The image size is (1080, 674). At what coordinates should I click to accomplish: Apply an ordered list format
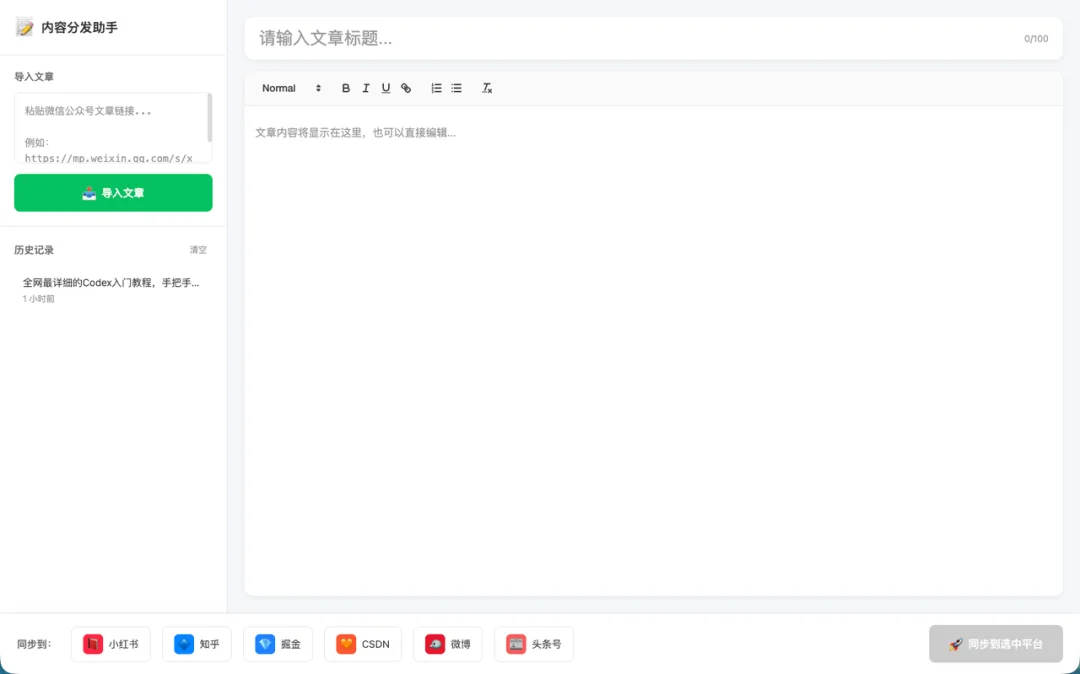point(436,88)
